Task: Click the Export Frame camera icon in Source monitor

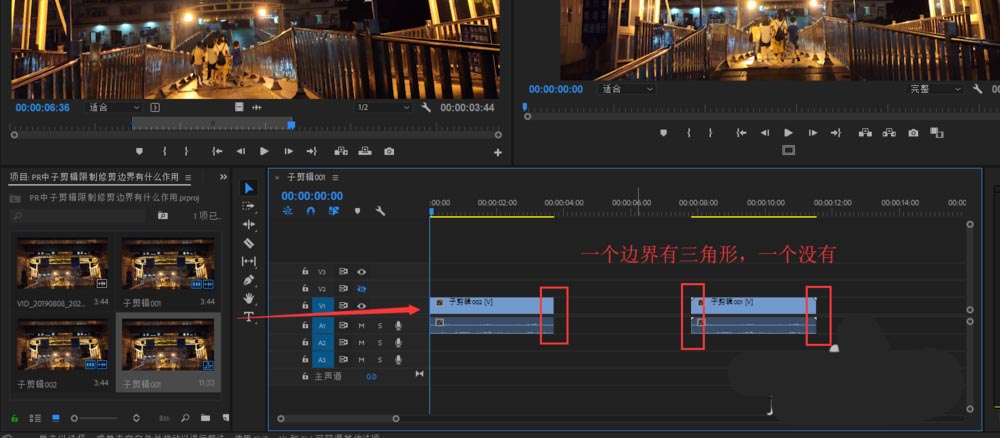Action: [389, 151]
